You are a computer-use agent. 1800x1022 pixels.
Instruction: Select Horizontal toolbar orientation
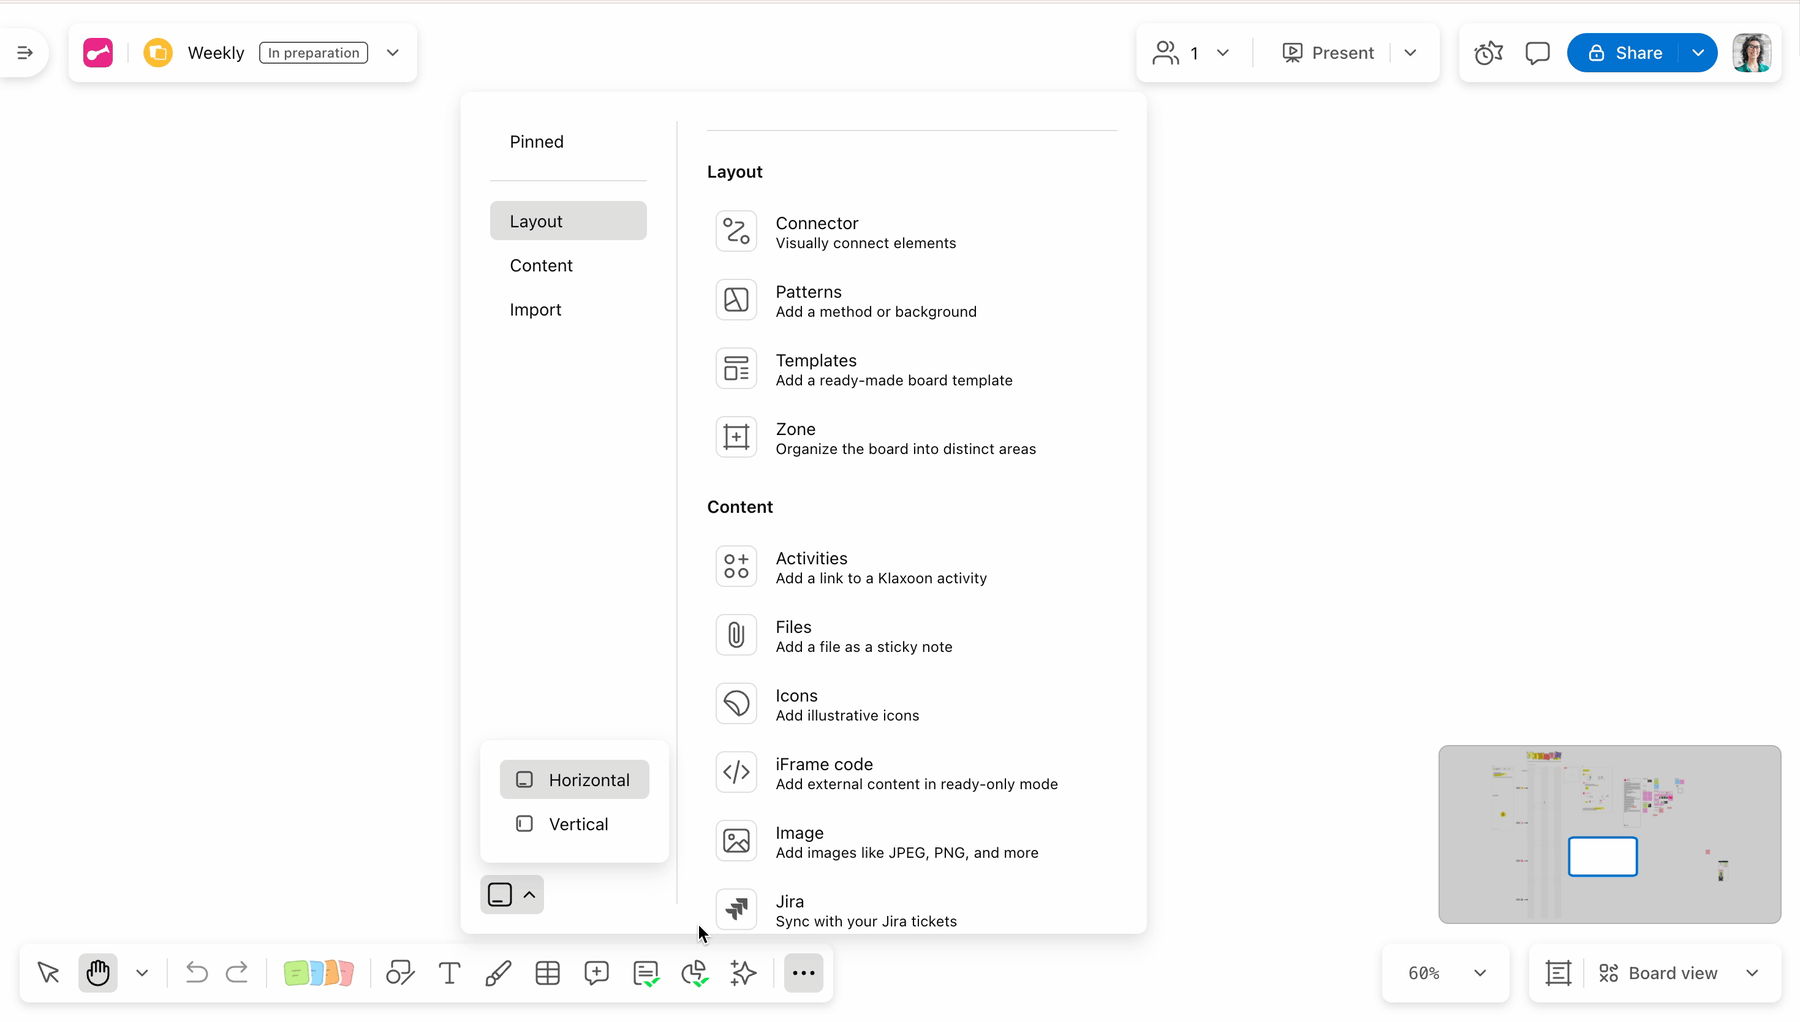[574, 780]
